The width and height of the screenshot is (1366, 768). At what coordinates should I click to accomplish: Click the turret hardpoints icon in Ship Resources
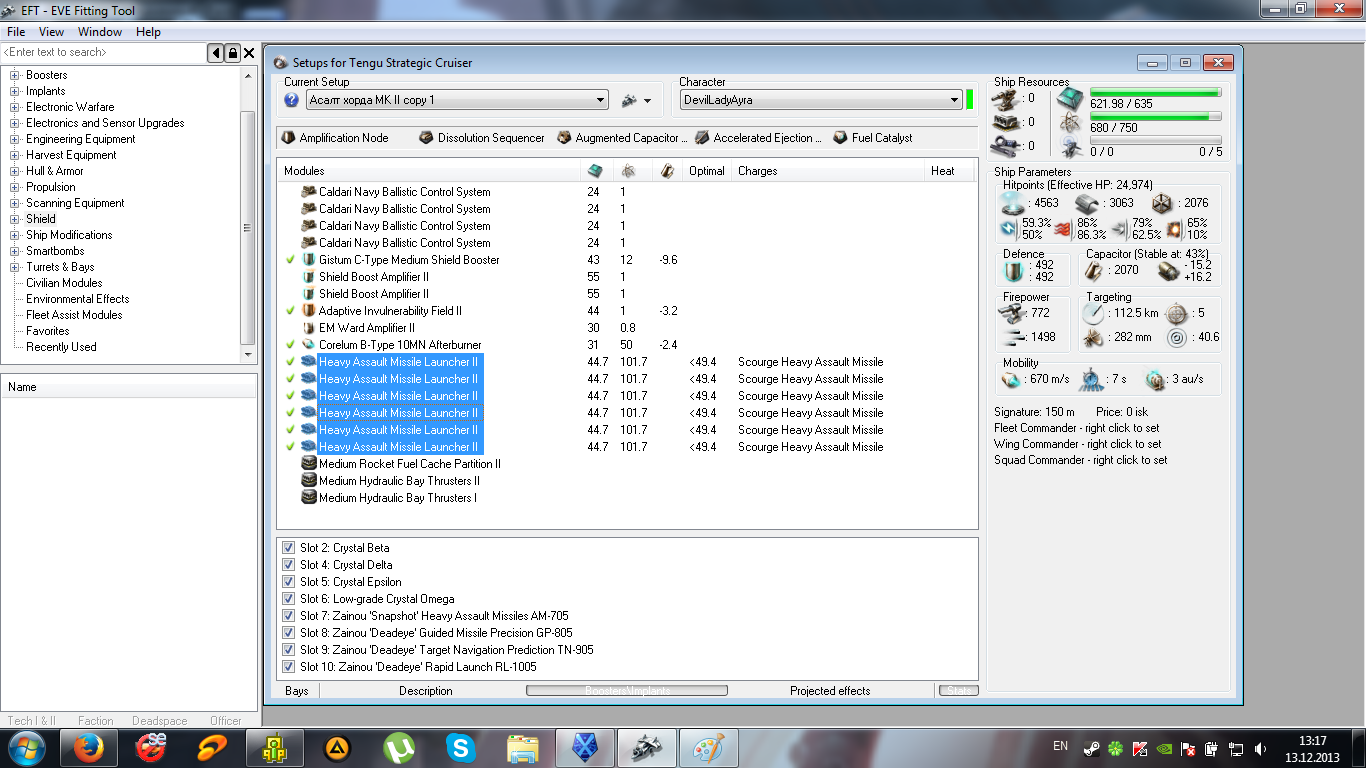tap(1005, 98)
